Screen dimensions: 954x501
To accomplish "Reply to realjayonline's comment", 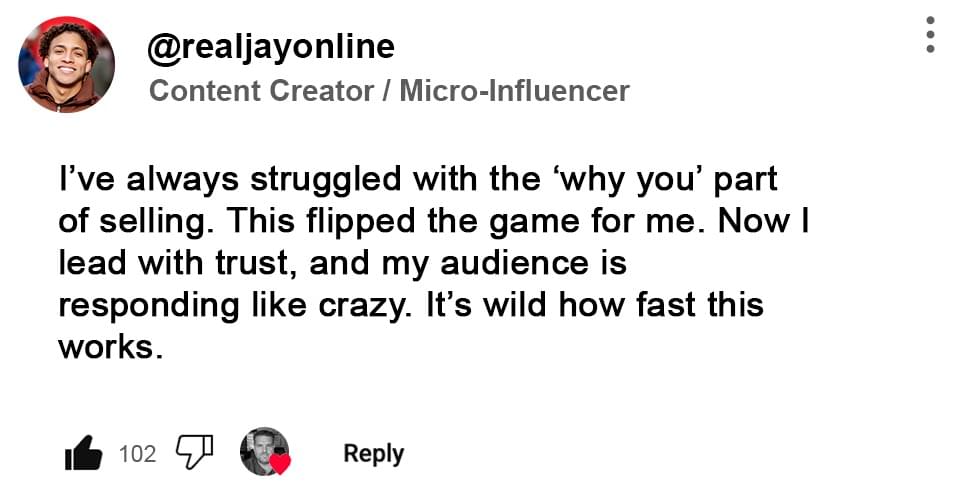I will [373, 453].
